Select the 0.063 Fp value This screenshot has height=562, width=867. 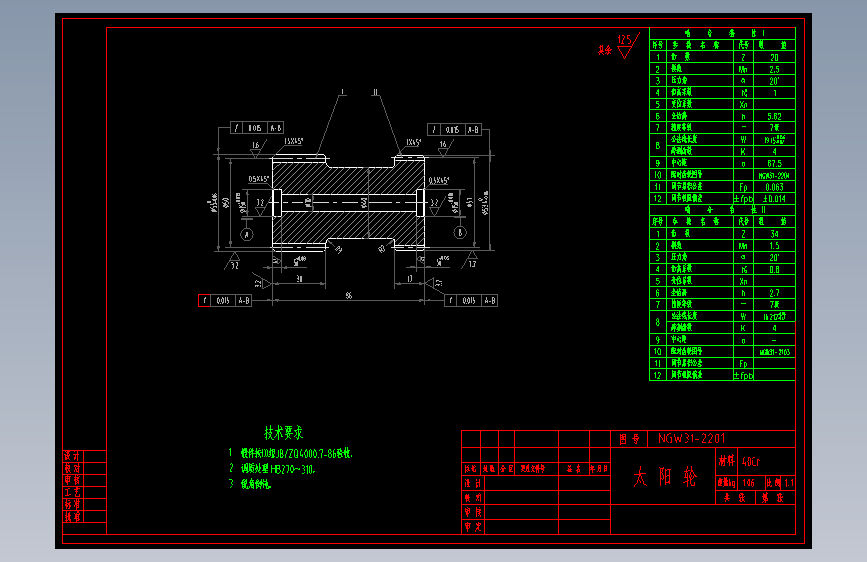774,187
